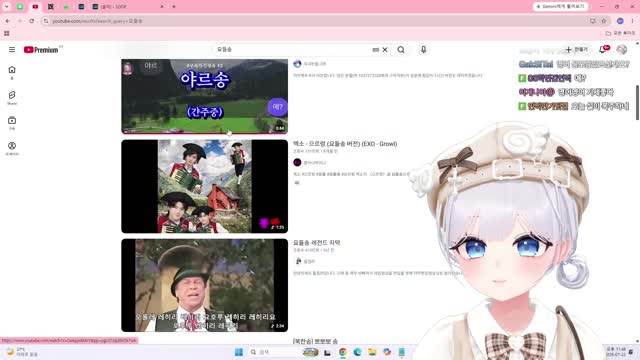Switch to the YouTube tab
The height and width of the screenshot is (360, 640).
pos(35,7)
